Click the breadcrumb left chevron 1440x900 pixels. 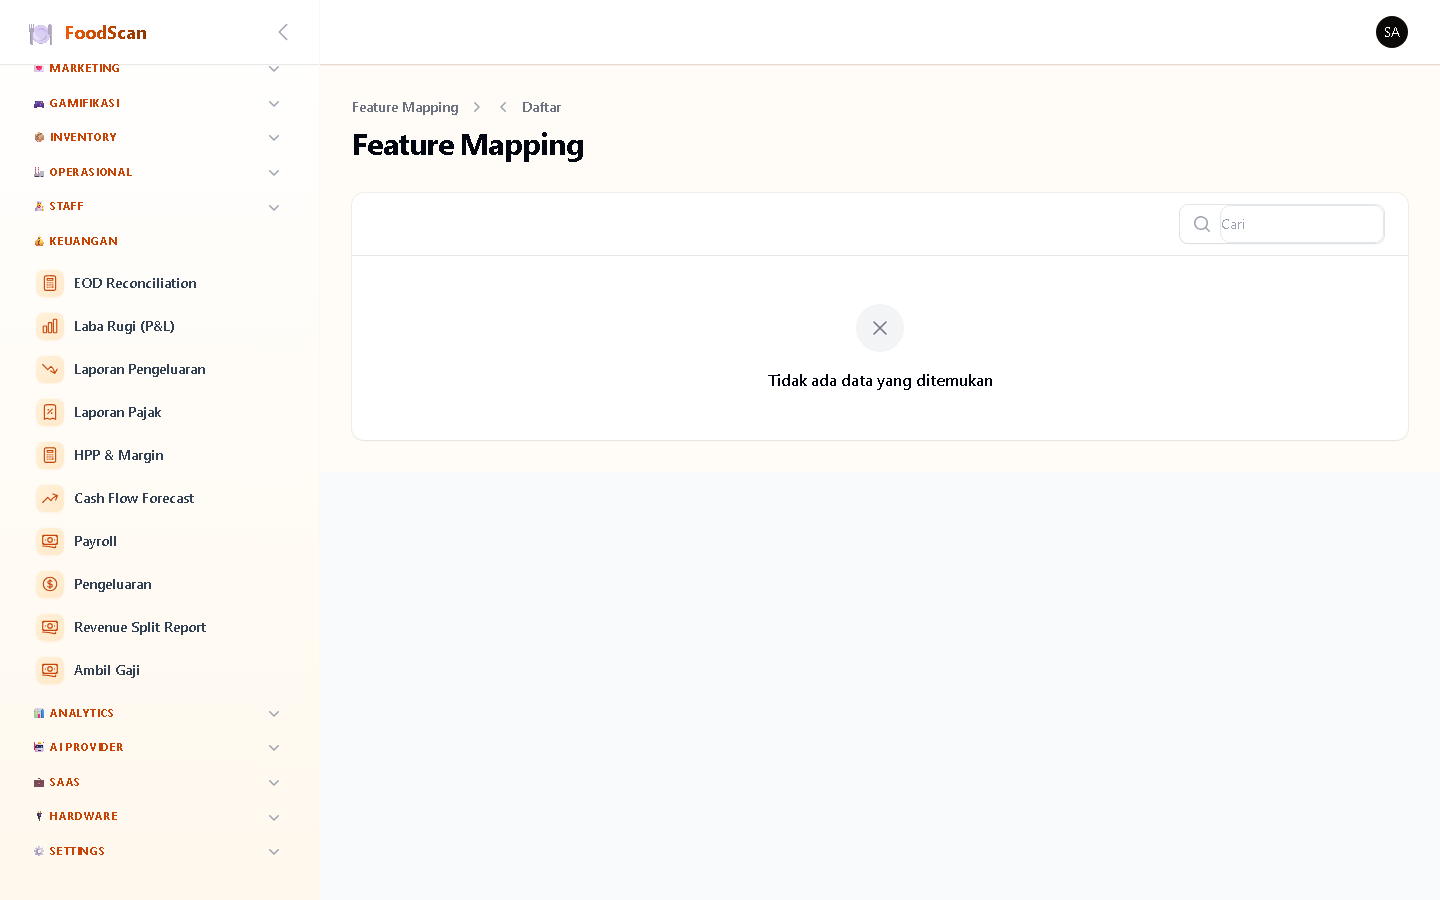[x=503, y=107]
